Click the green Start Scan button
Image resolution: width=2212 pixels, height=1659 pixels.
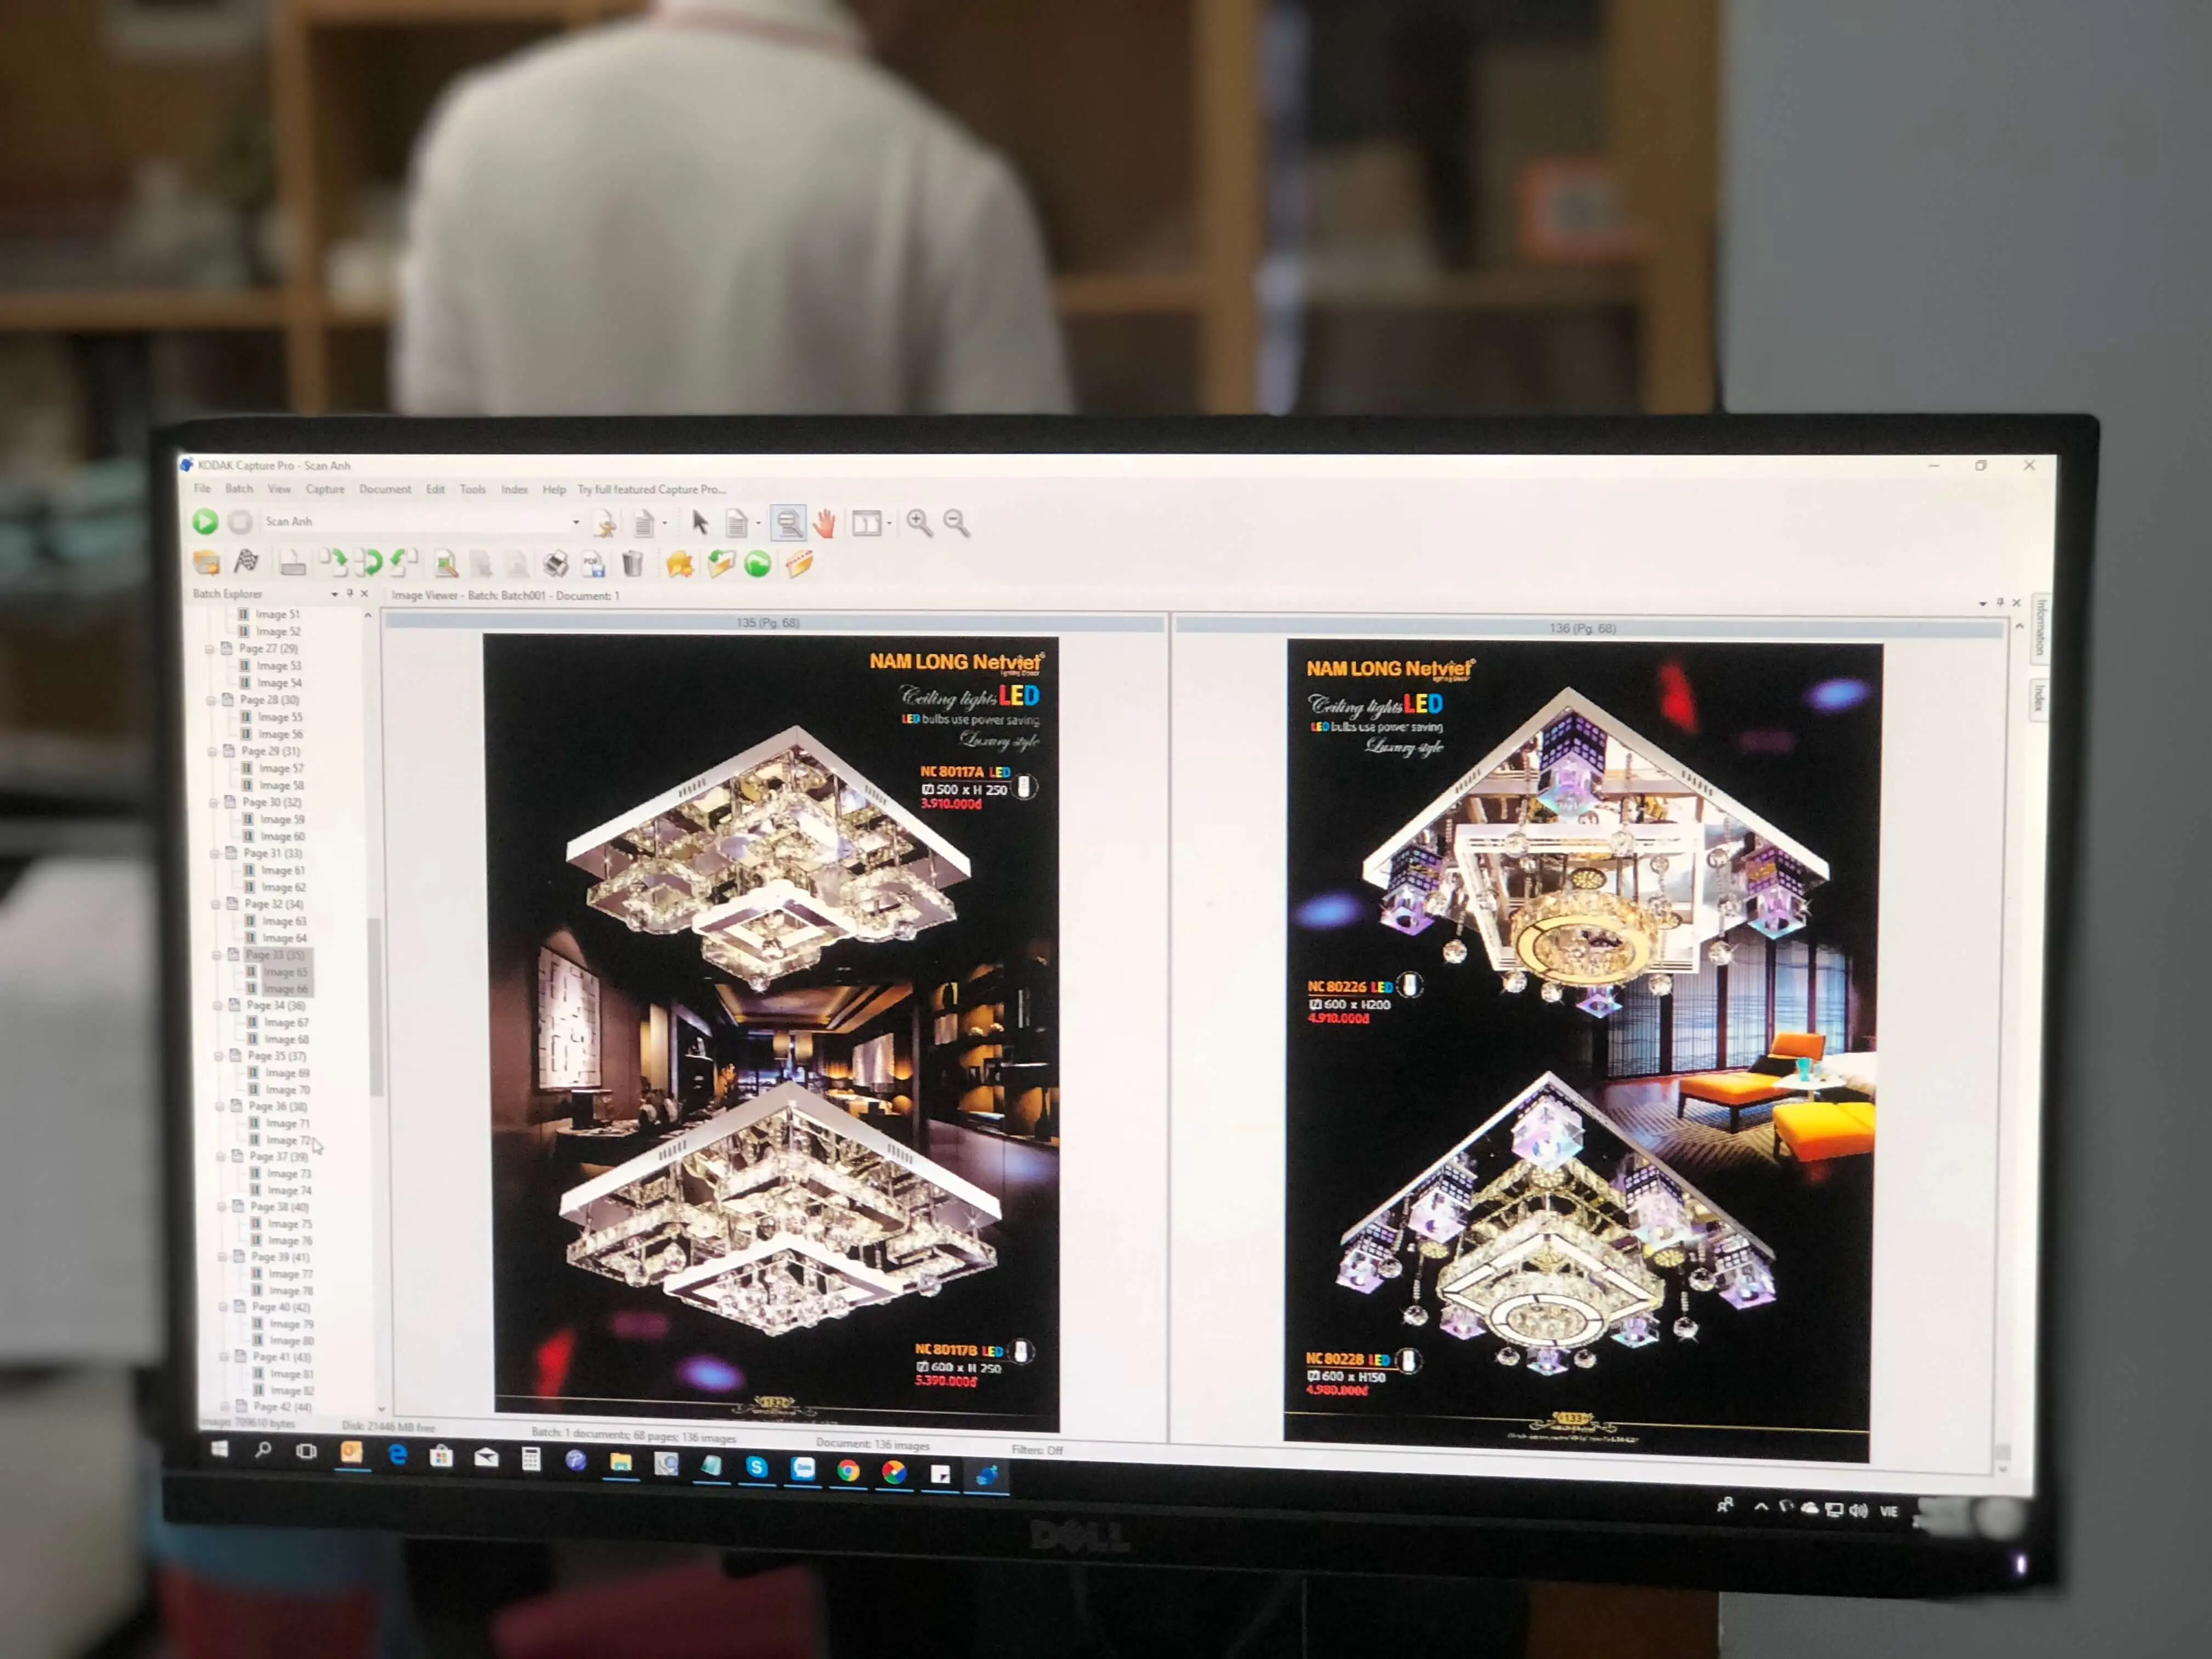coord(205,521)
